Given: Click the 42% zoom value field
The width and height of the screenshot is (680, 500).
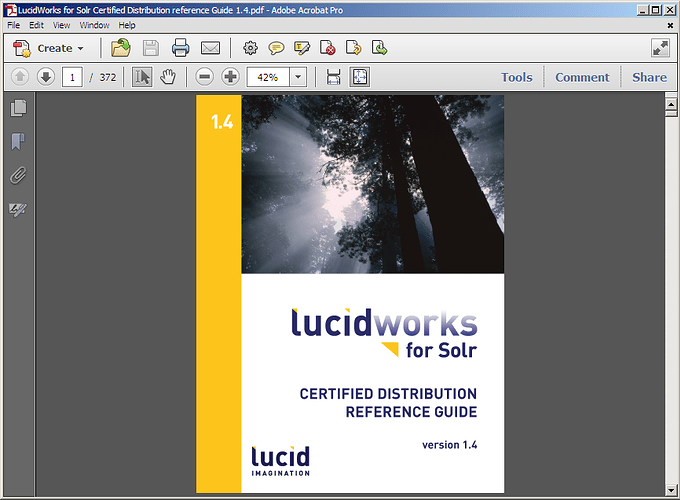Looking at the screenshot, I should tap(268, 78).
